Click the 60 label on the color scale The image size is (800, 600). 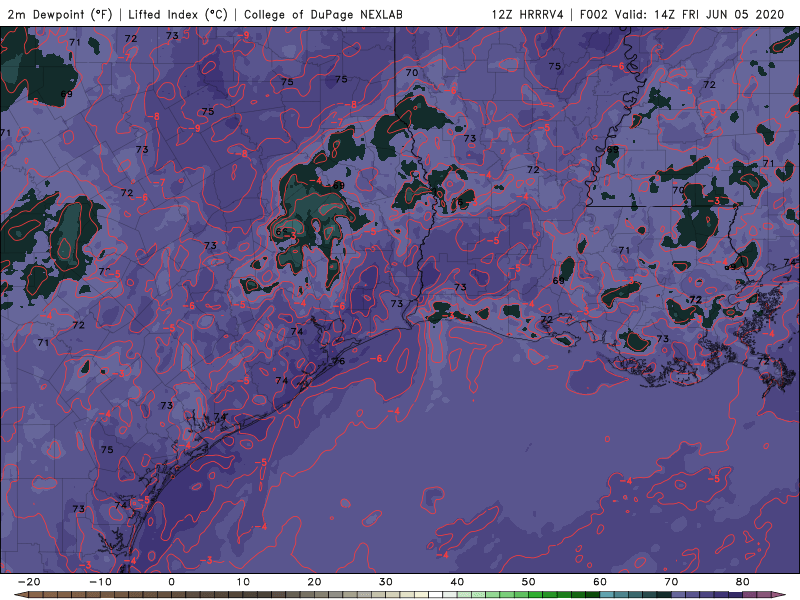600,582
